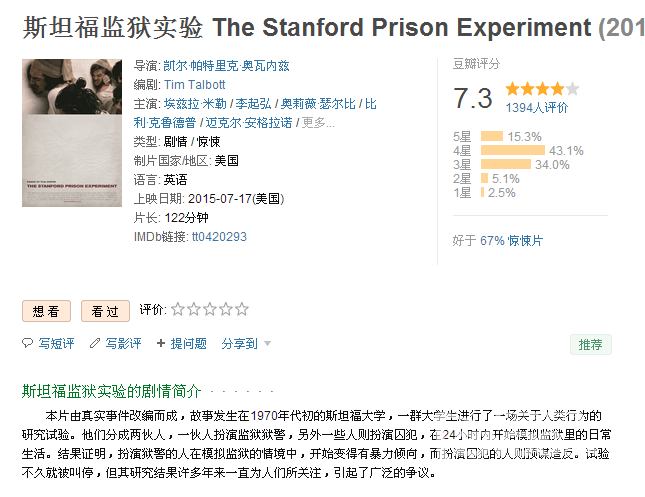
Task: Rate the movie four stars
Action: click(x=226, y=309)
